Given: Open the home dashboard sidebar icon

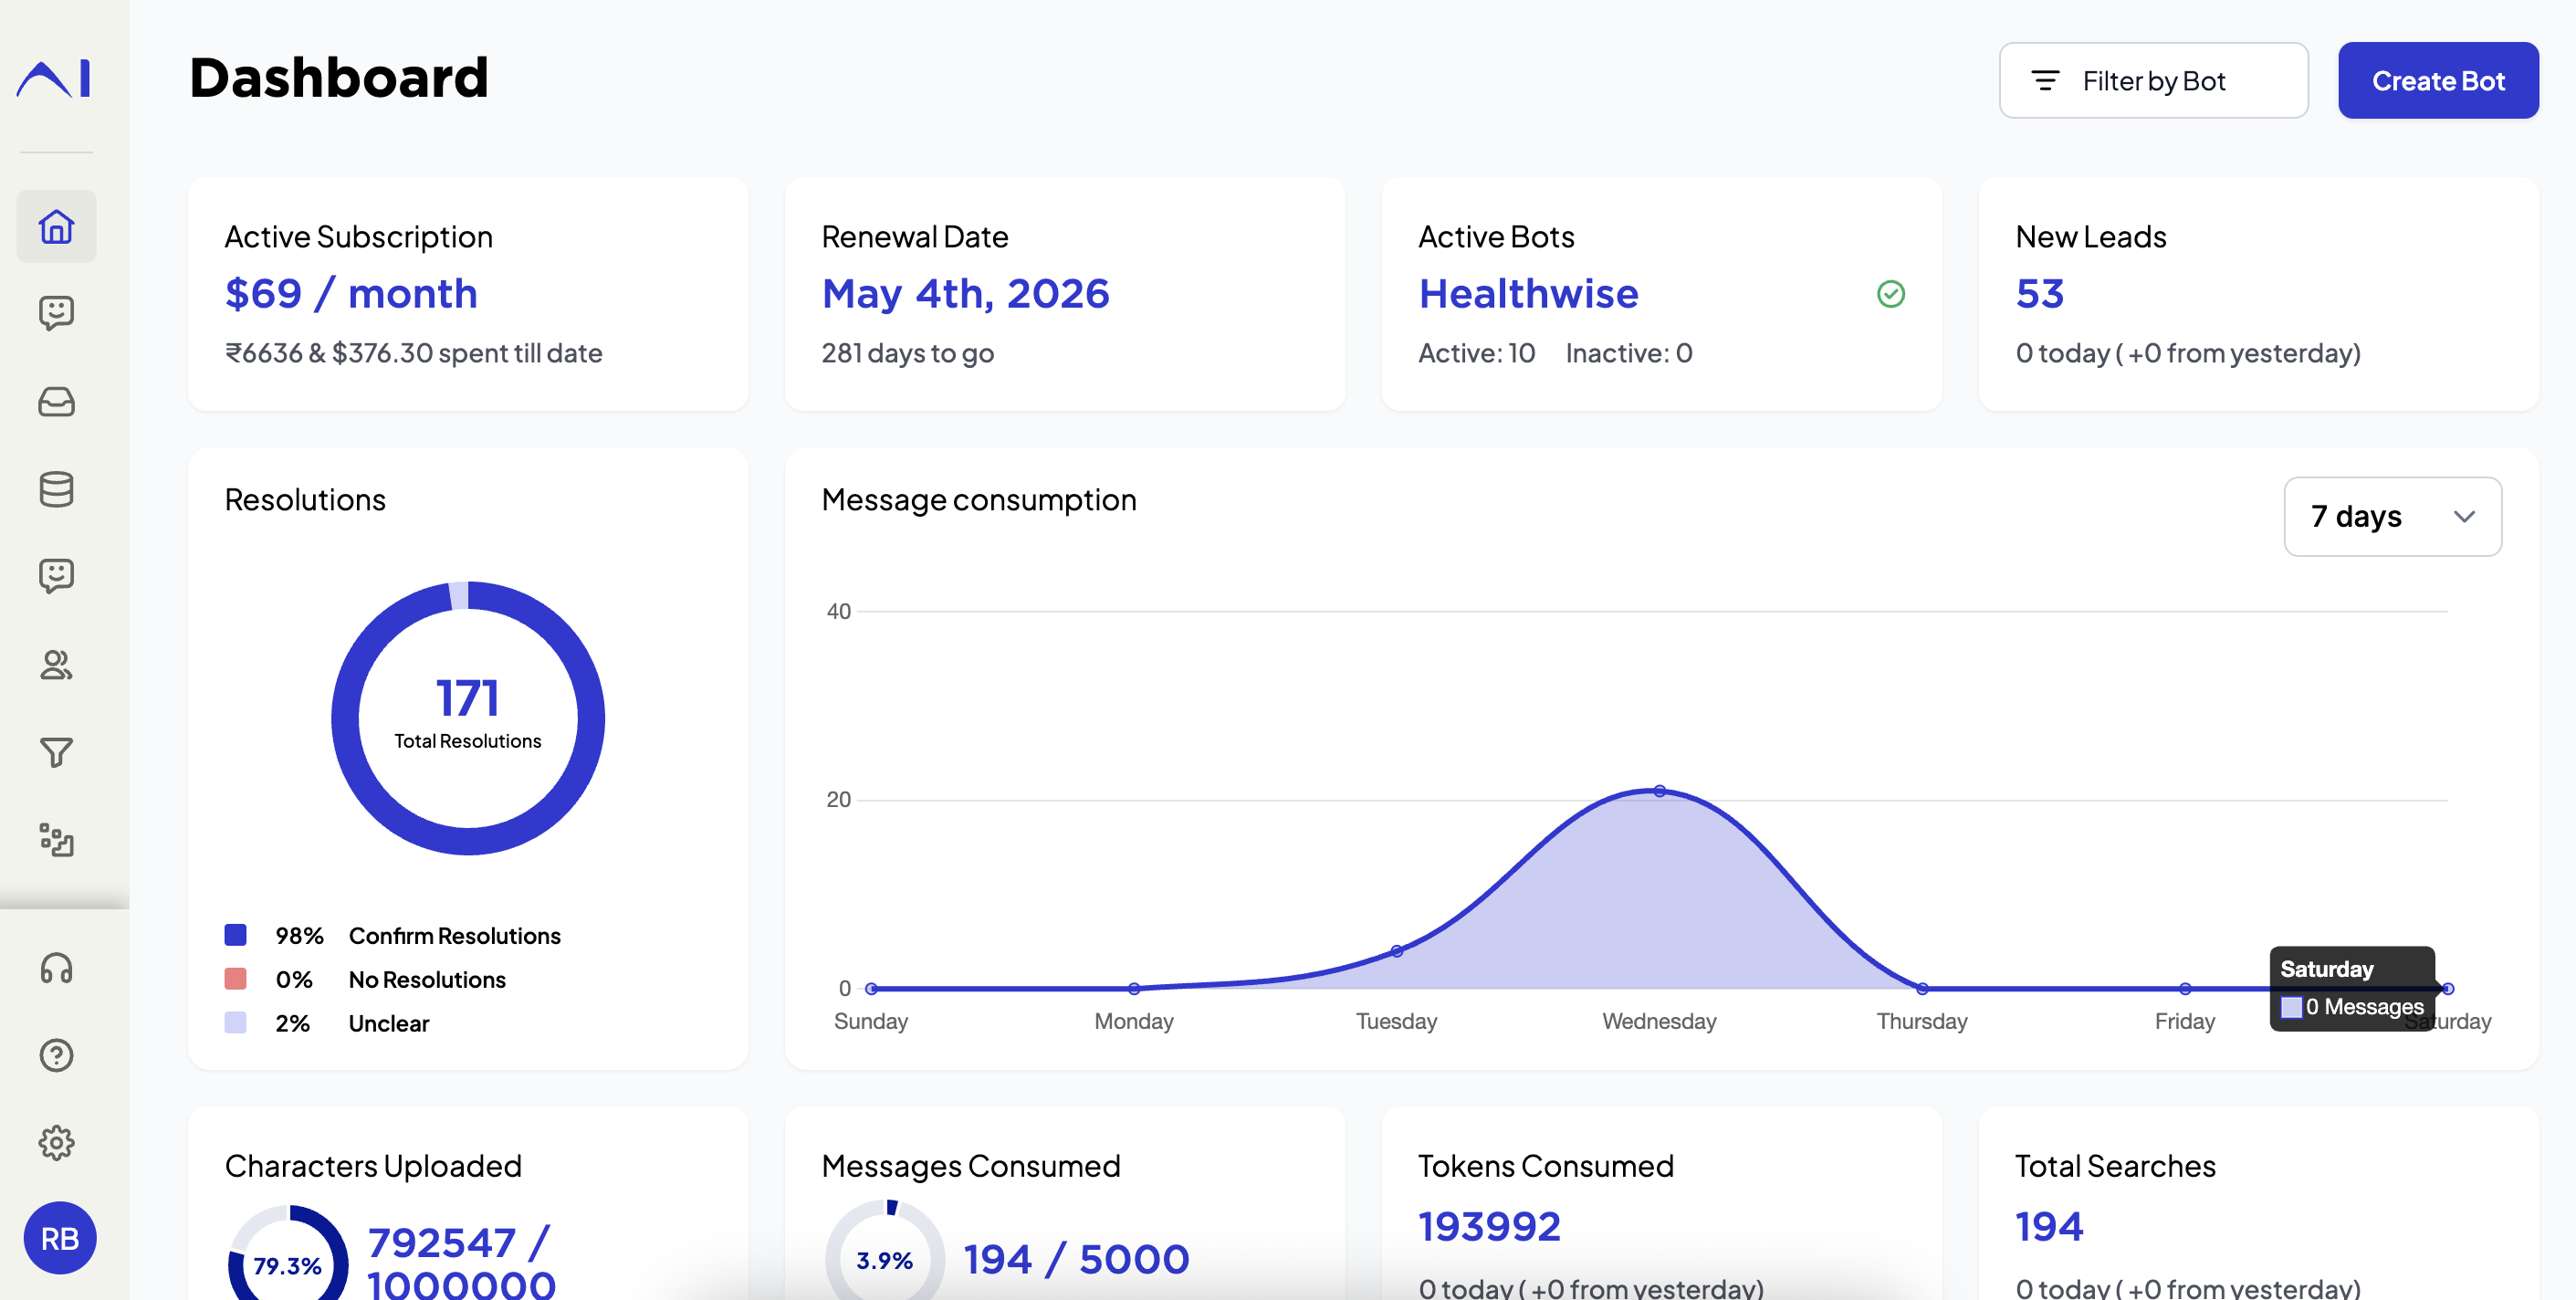Looking at the screenshot, I should [x=56, y=227].
